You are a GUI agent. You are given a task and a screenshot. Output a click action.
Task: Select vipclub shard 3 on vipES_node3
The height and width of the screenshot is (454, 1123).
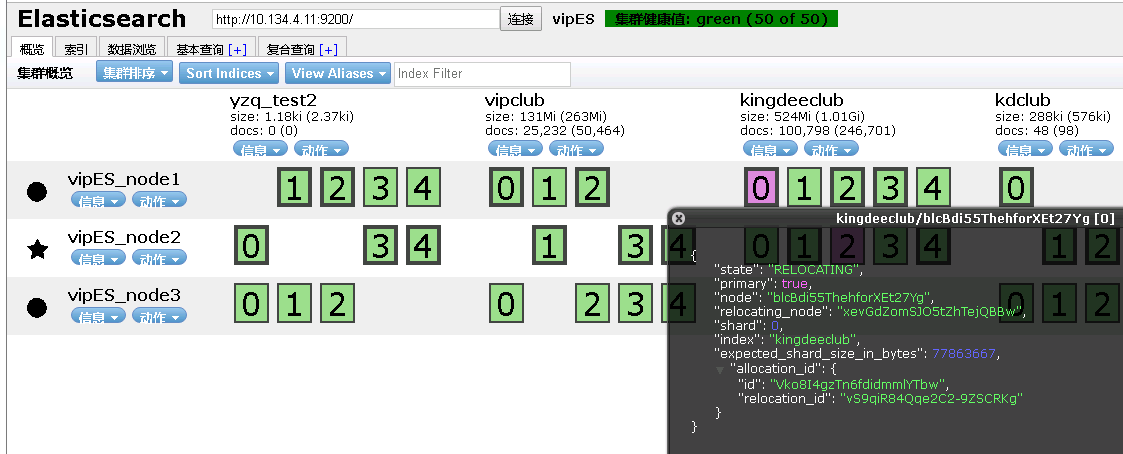tap(635, 304)
